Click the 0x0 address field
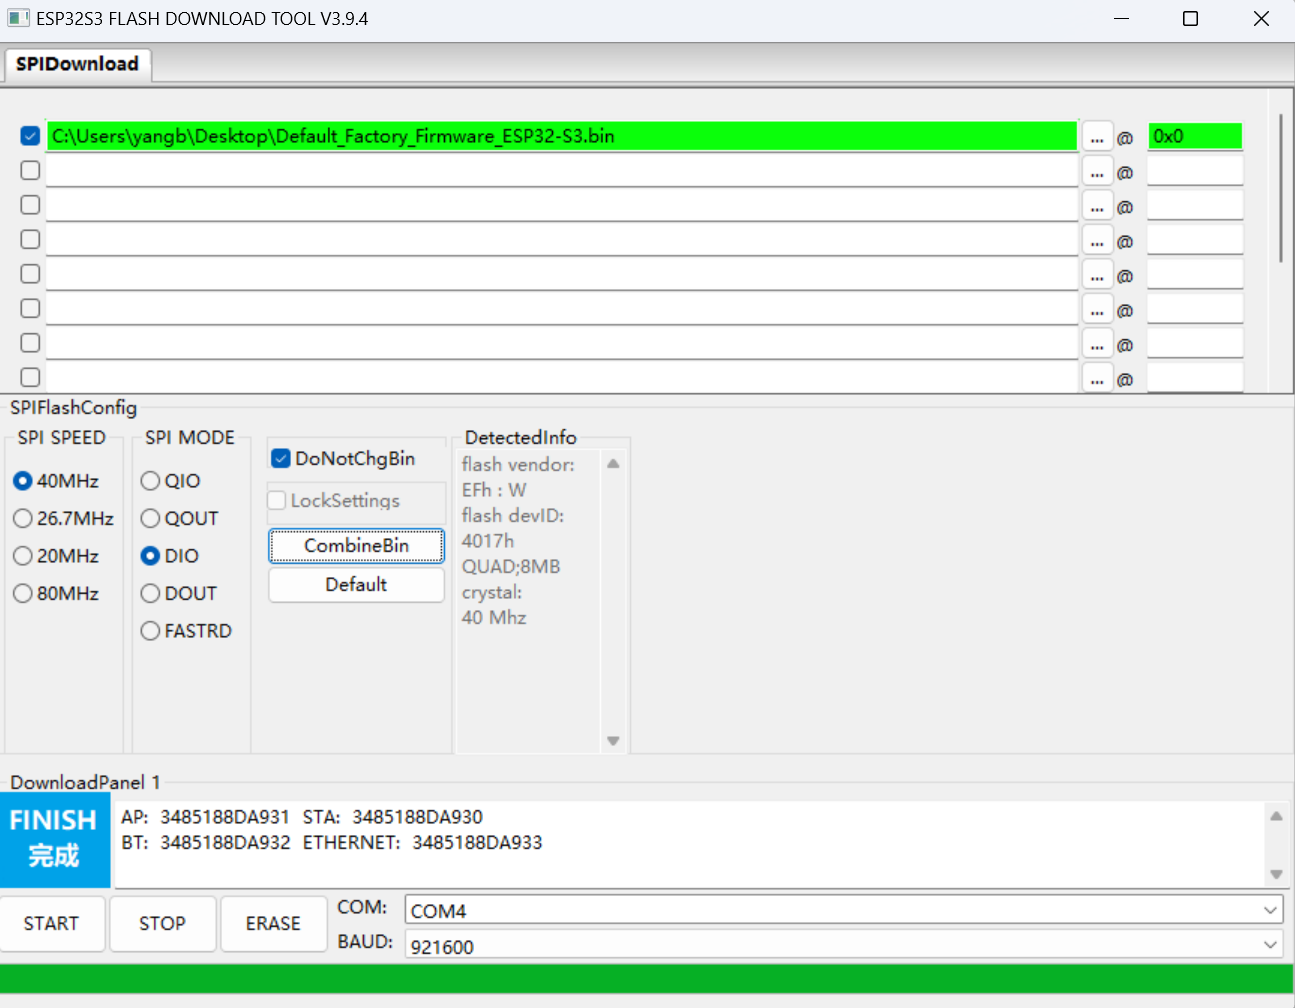This screenshot has height=1008, width=1295. [1195, 136]
